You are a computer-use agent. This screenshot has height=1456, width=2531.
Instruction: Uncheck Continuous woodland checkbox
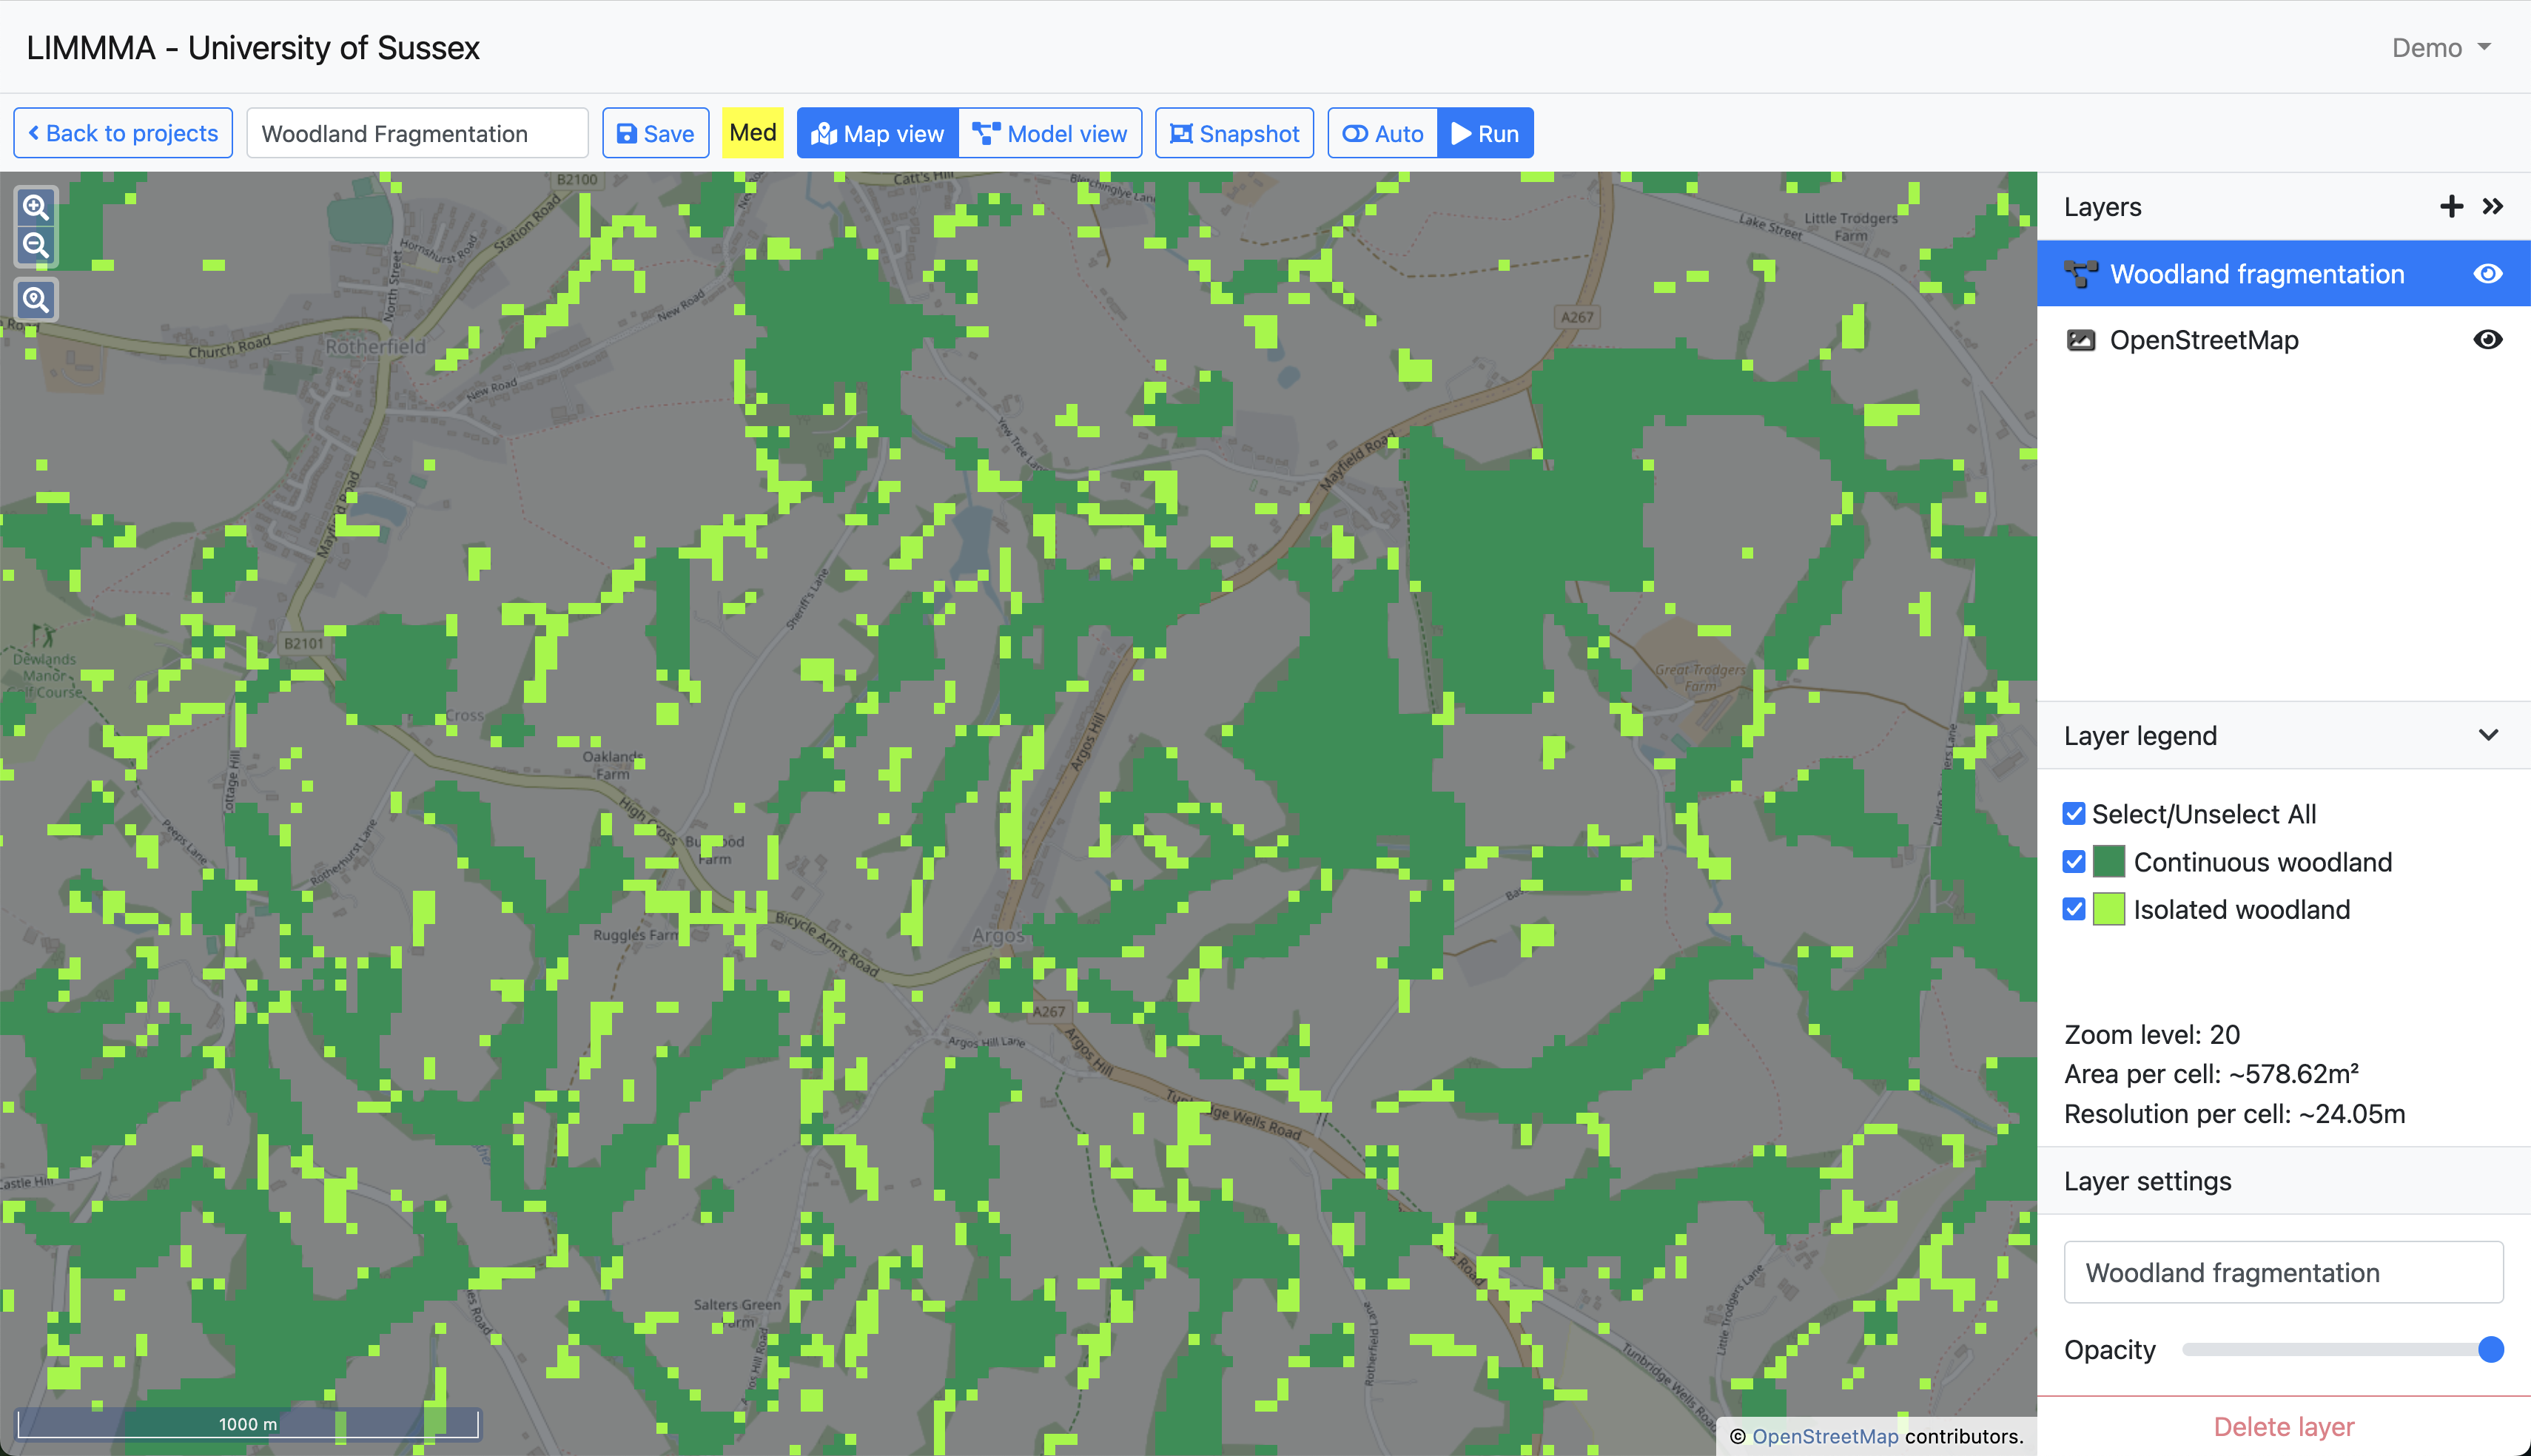coord(2073,862)
